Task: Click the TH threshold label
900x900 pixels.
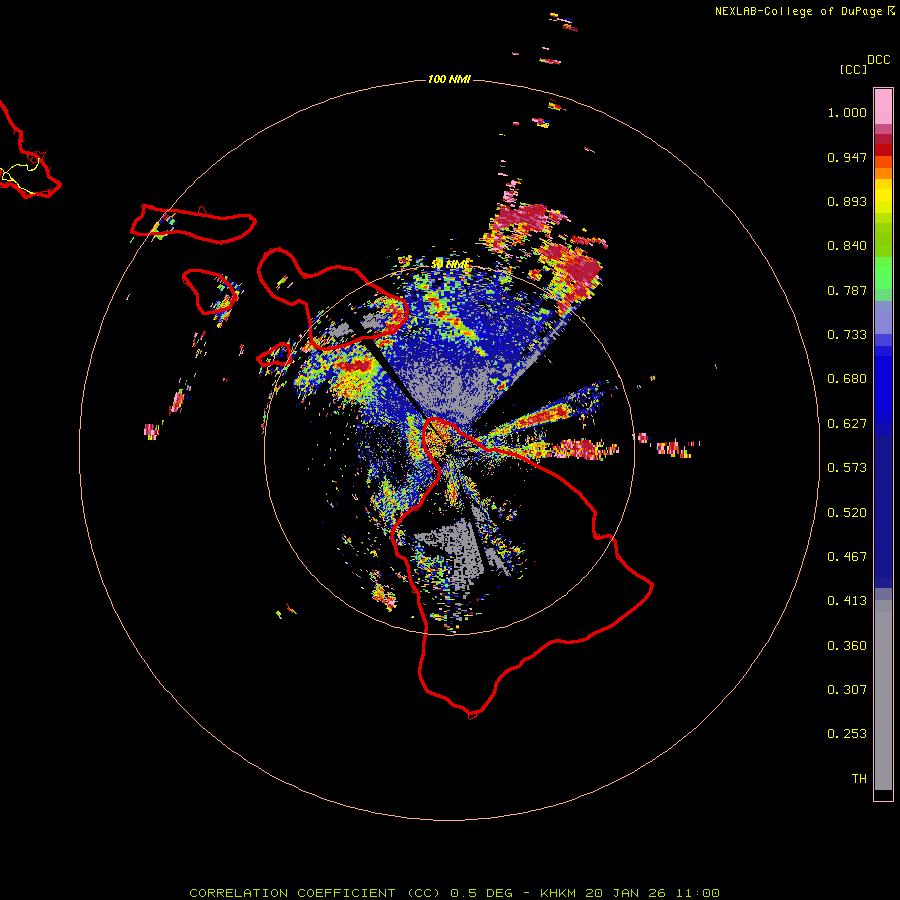Action: (x=859, y=779)
